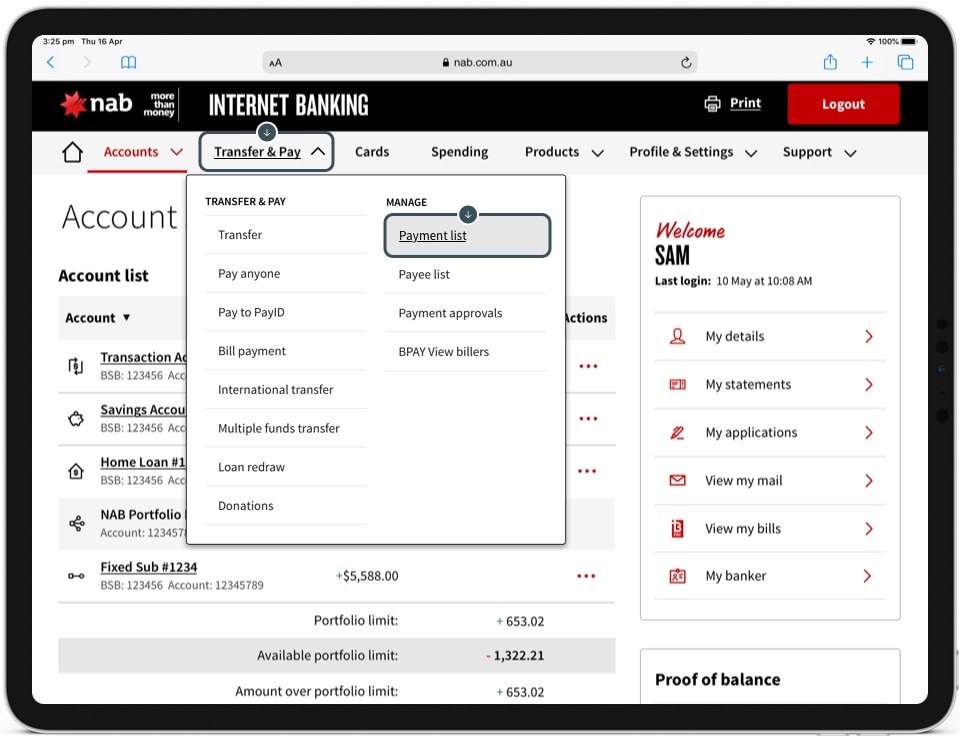Click the Proof of balance heading

pyautogui.click(x=717, y=679)
